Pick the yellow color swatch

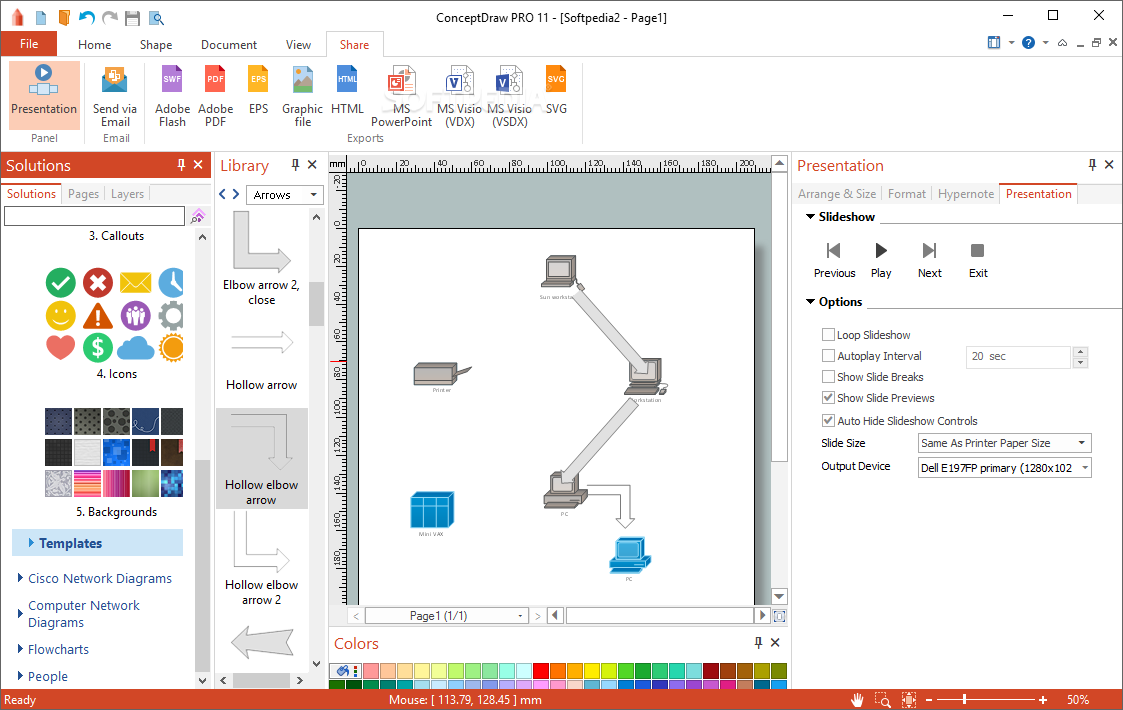592,671
